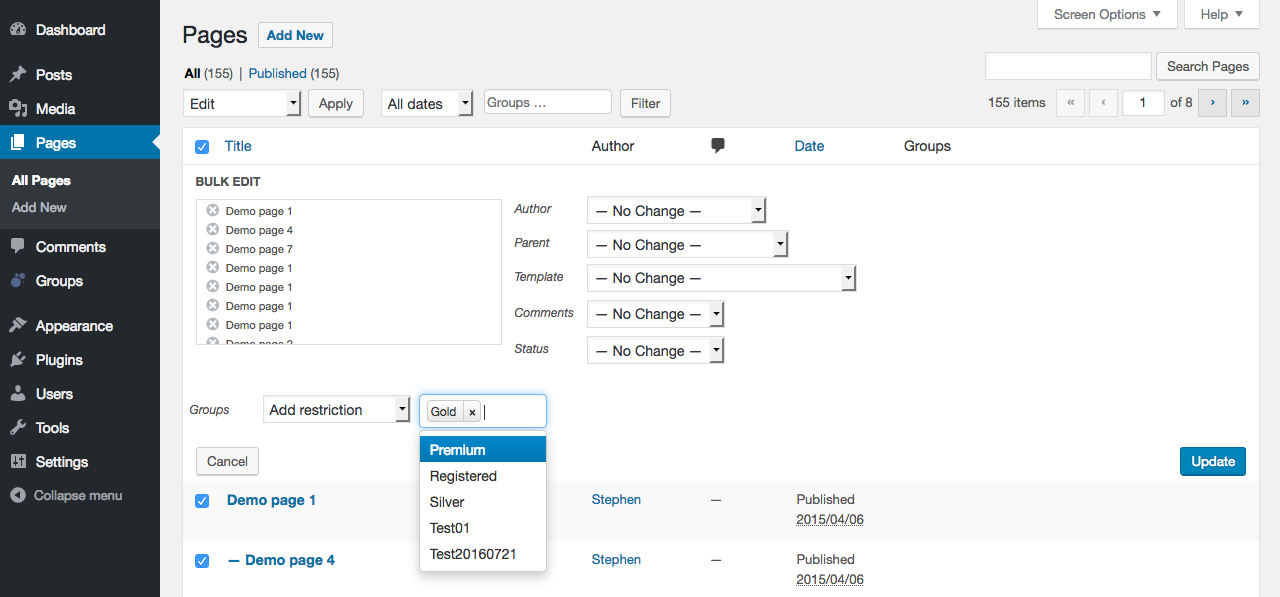
Task: Open the Dashboard icon in sidebar
Action: 18,30
